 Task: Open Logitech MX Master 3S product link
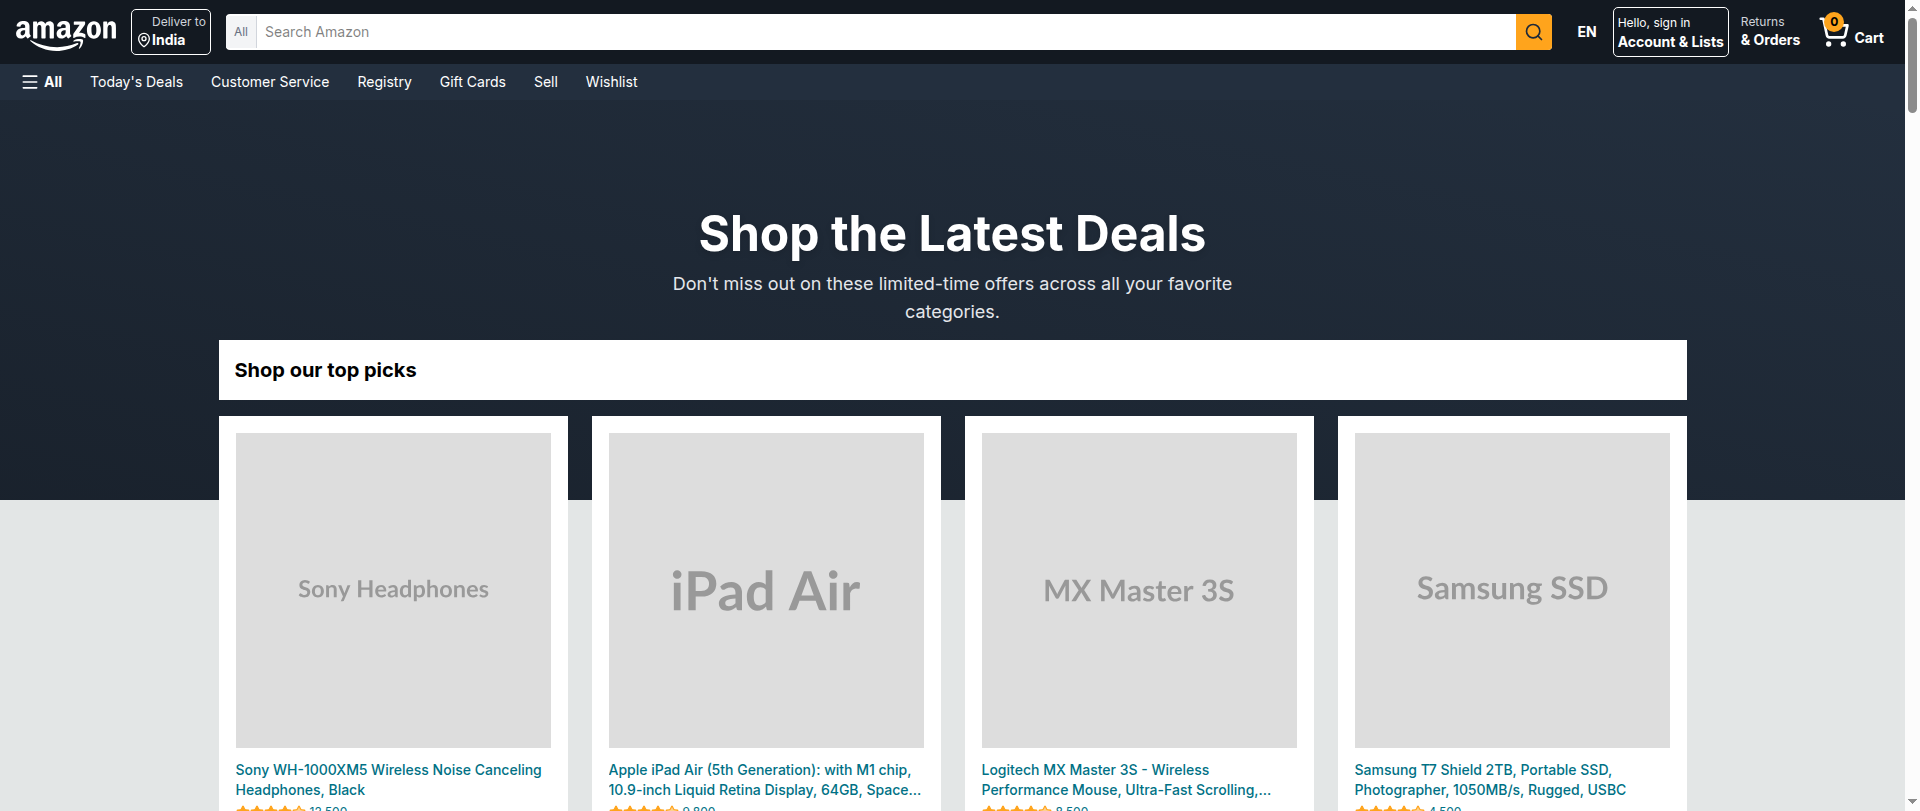coord(1125,779)
